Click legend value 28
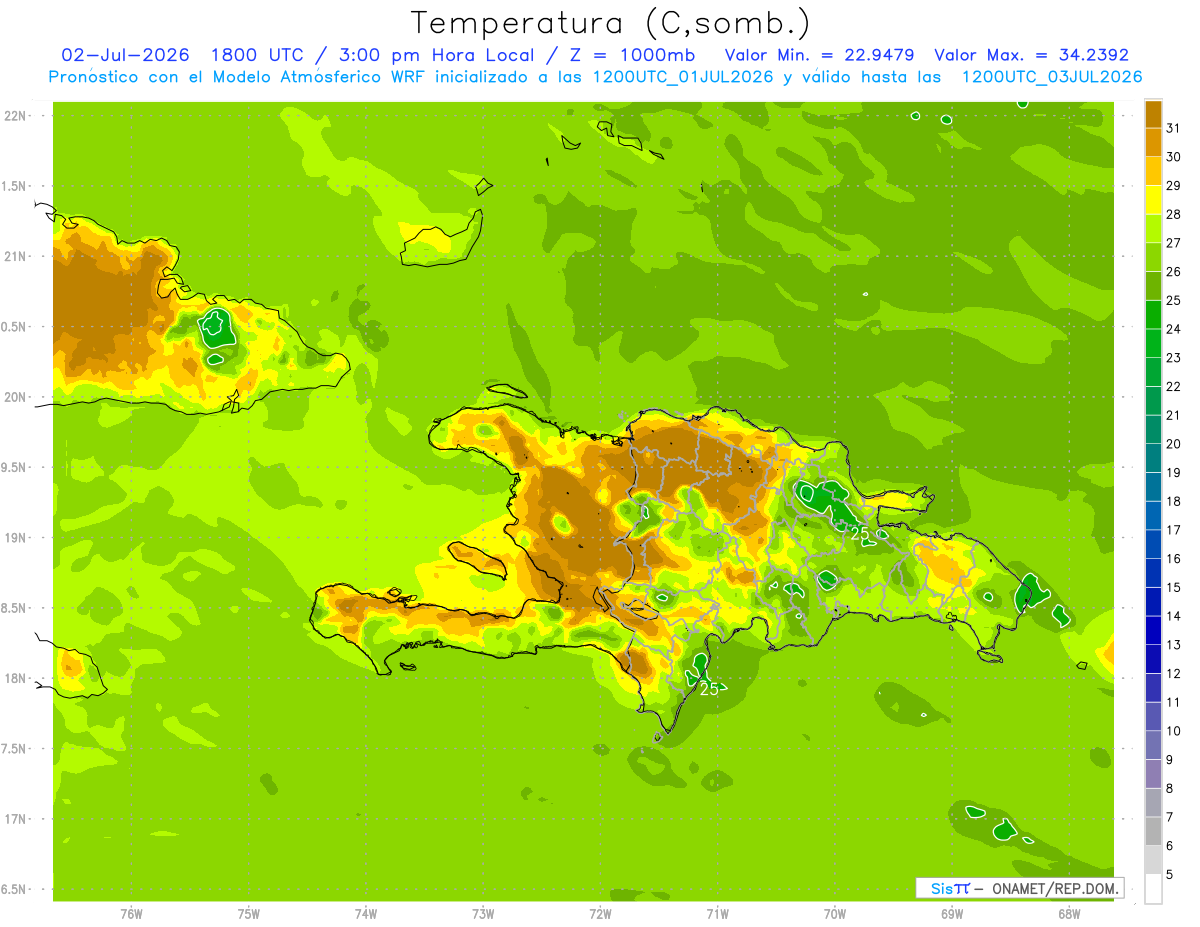 [x=1174, y=214]
